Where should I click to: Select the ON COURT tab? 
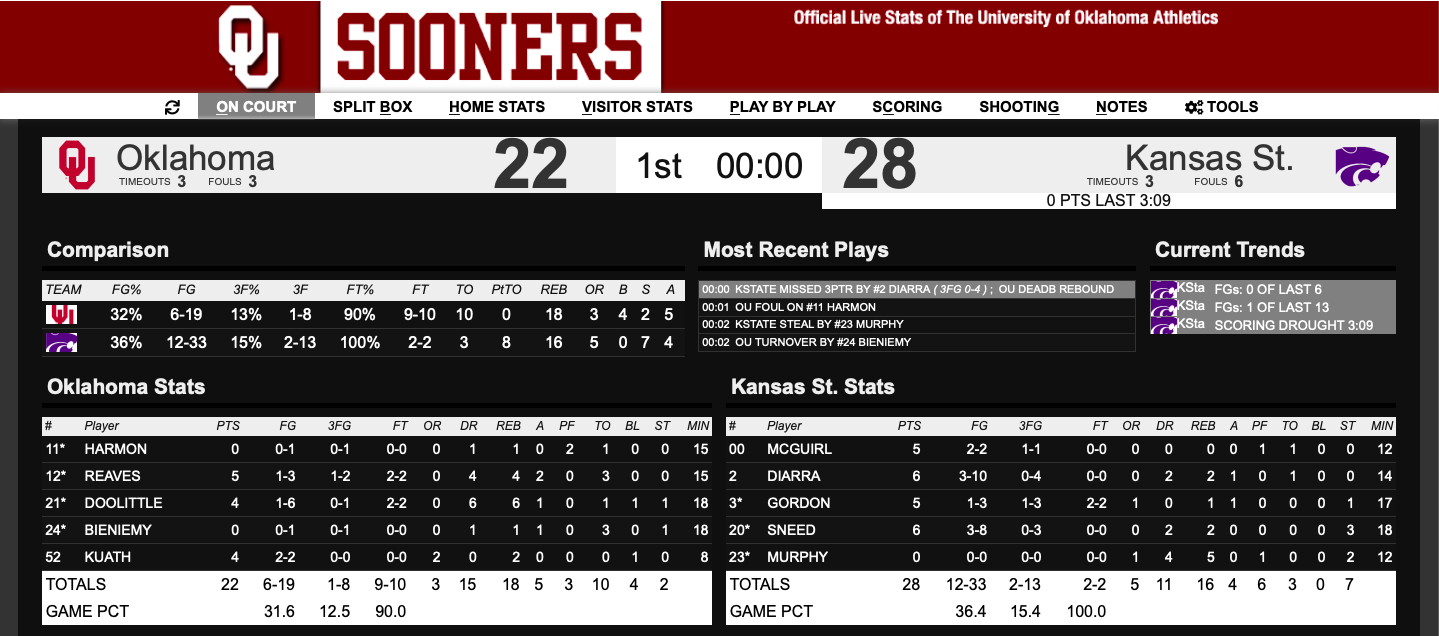click(256, 107)
